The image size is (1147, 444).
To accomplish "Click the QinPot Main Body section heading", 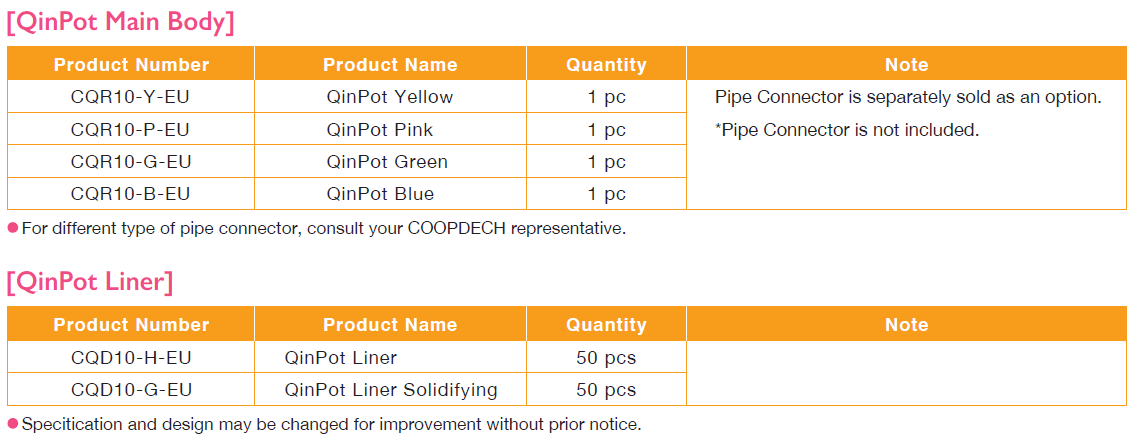I will click(120, 22).
